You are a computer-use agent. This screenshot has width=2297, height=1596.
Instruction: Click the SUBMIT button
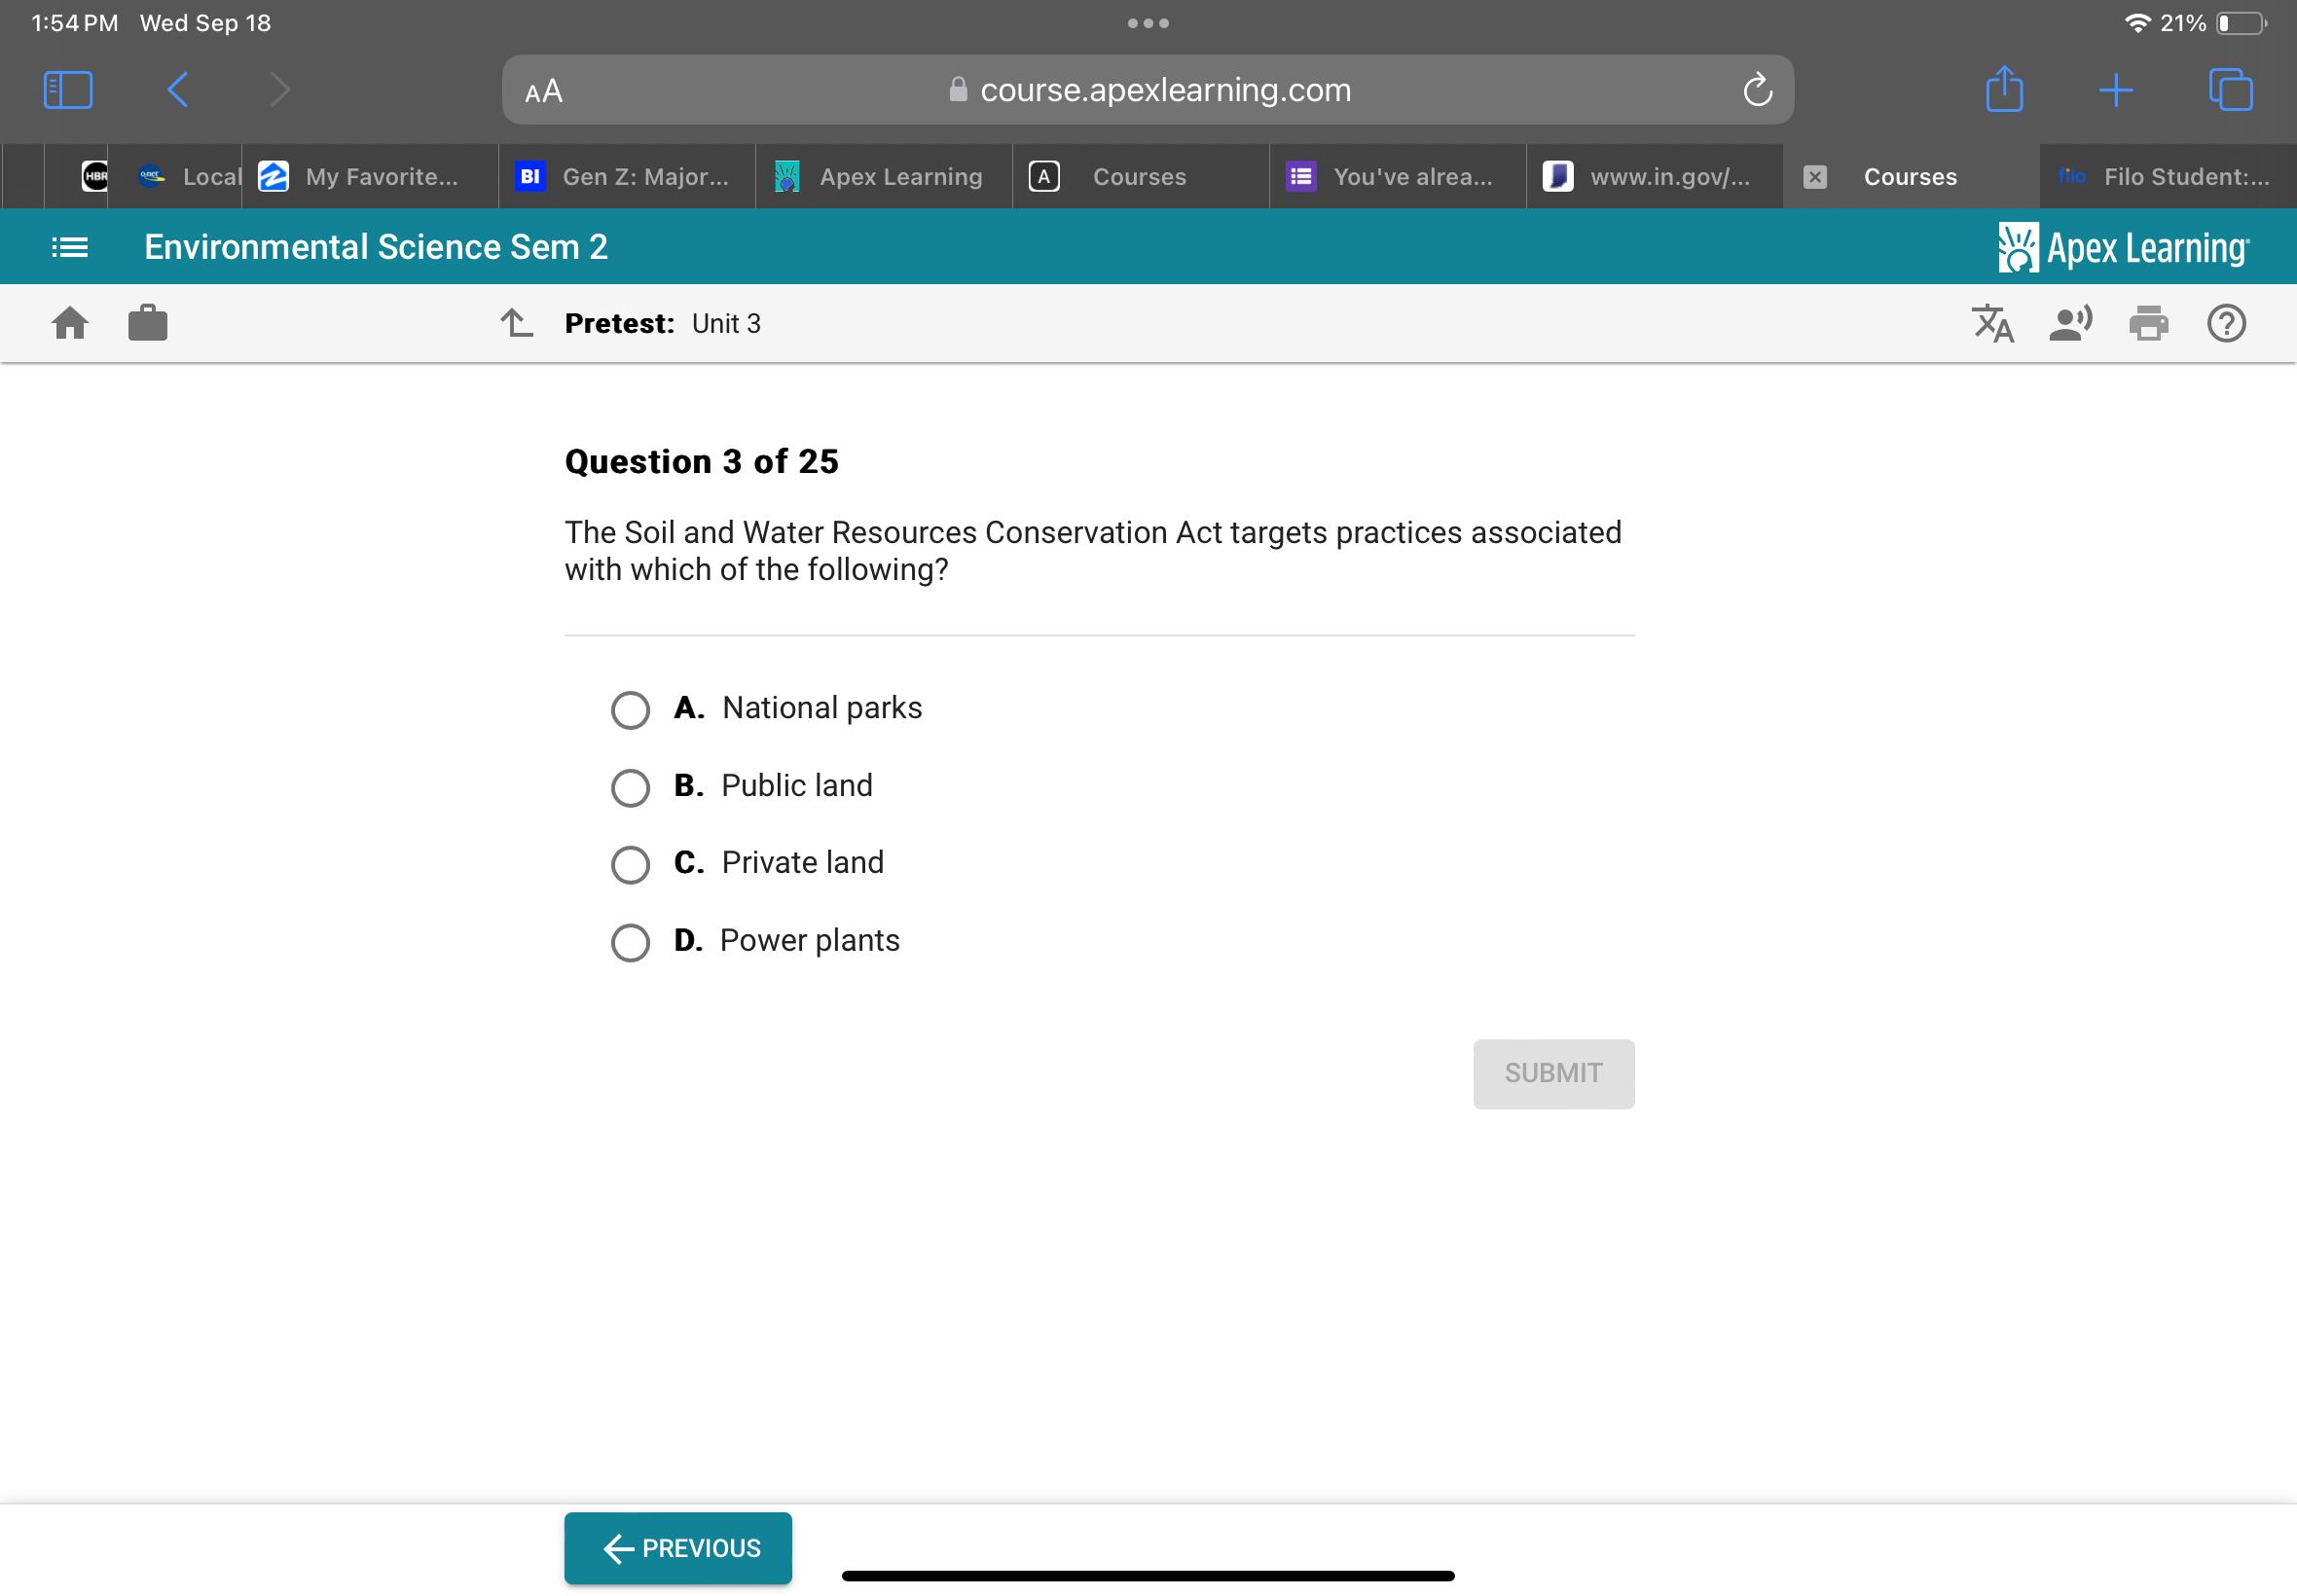(x=1551, y=1072)
